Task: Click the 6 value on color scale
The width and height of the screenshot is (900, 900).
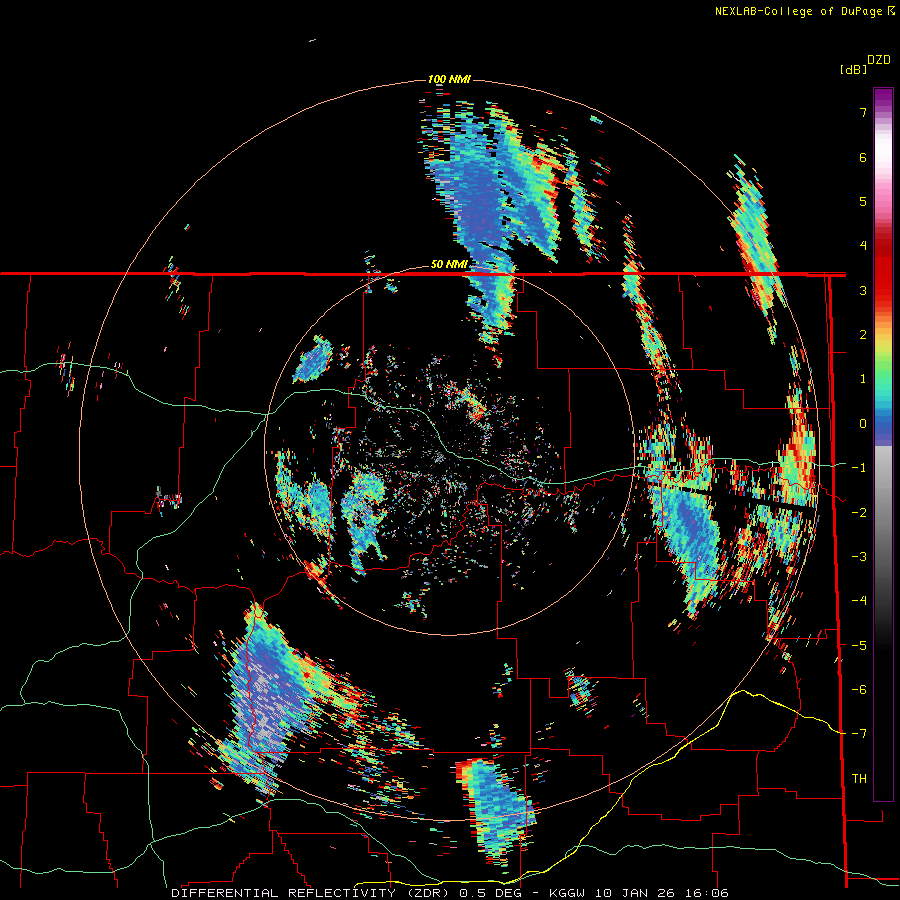Action: coord(863,157)
